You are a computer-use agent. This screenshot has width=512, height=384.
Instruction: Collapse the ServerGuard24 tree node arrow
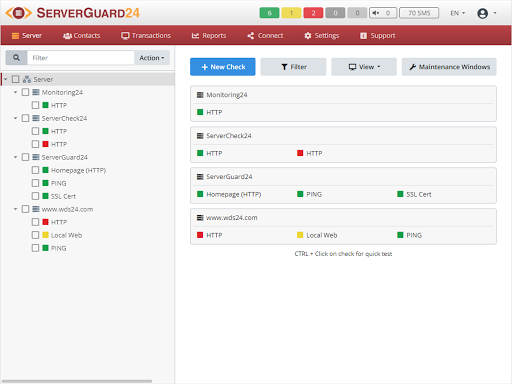tap(15, 157)
